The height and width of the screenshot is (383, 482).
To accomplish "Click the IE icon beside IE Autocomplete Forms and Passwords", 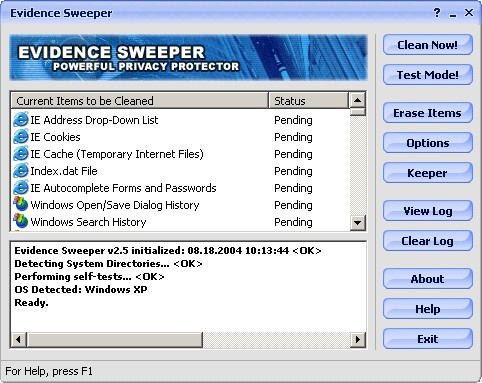I will pyautogui.click(x=21, y=188).
